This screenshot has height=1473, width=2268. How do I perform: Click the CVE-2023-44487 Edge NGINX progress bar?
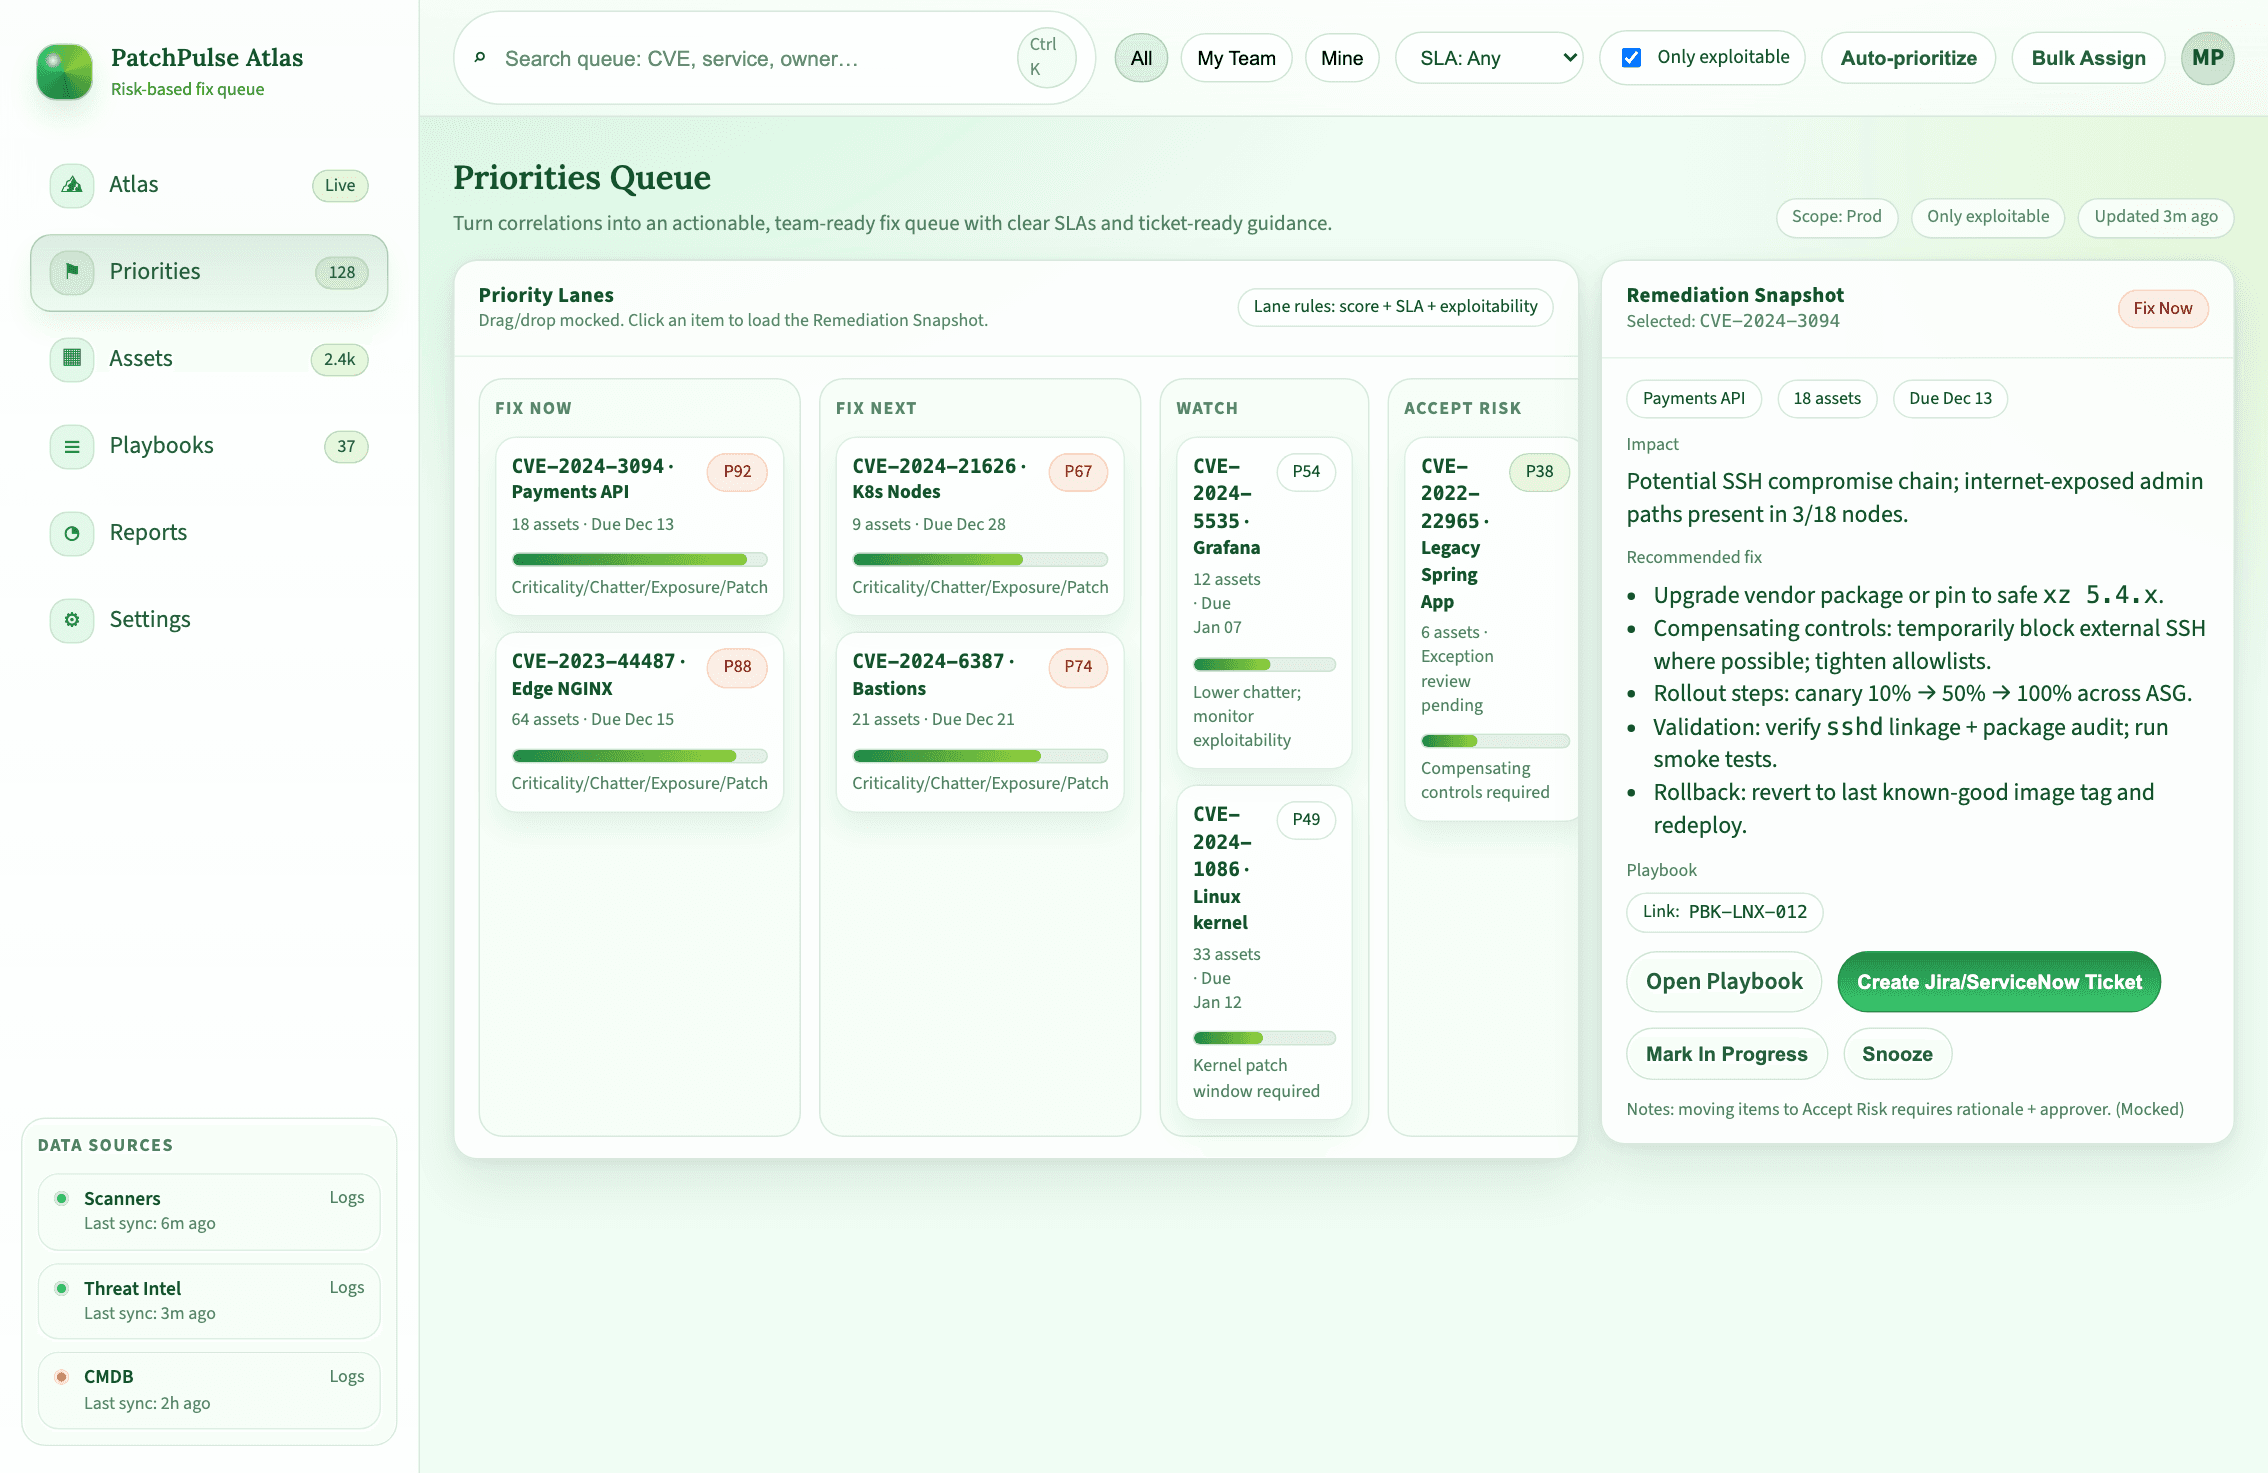point(639,756)
